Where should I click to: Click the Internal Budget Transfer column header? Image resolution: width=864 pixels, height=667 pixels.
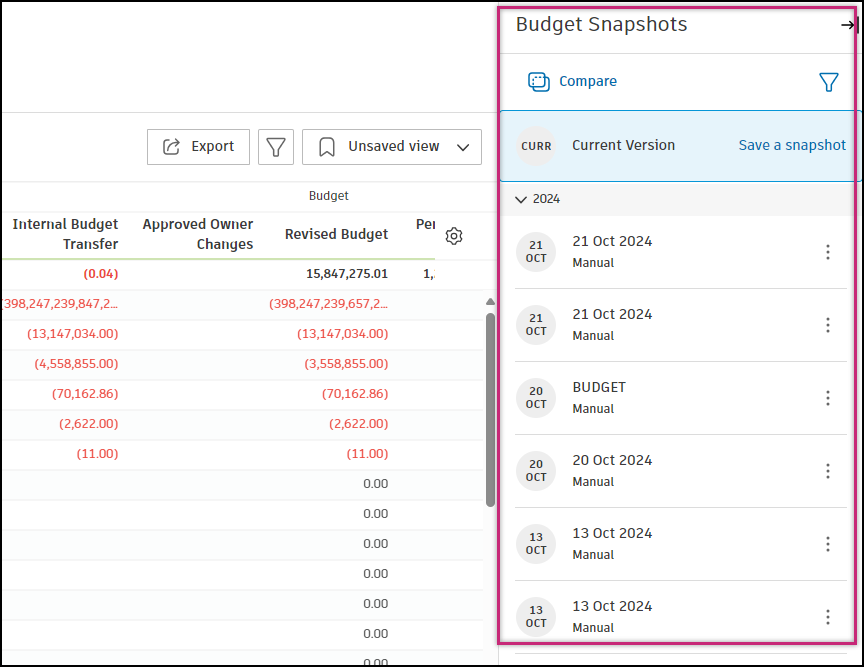tap(65, 234)
